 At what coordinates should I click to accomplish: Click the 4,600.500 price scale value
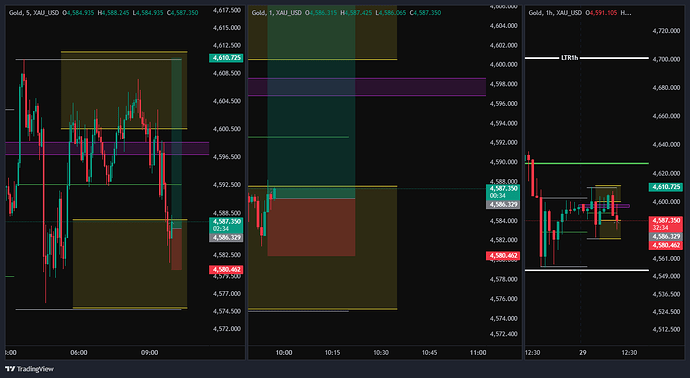pyautogui.click(x=226, y=129)
